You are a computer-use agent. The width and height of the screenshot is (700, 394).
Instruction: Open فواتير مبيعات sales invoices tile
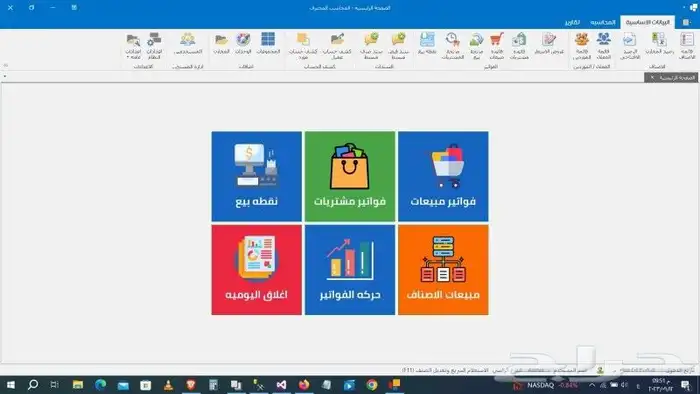[443, 176]
